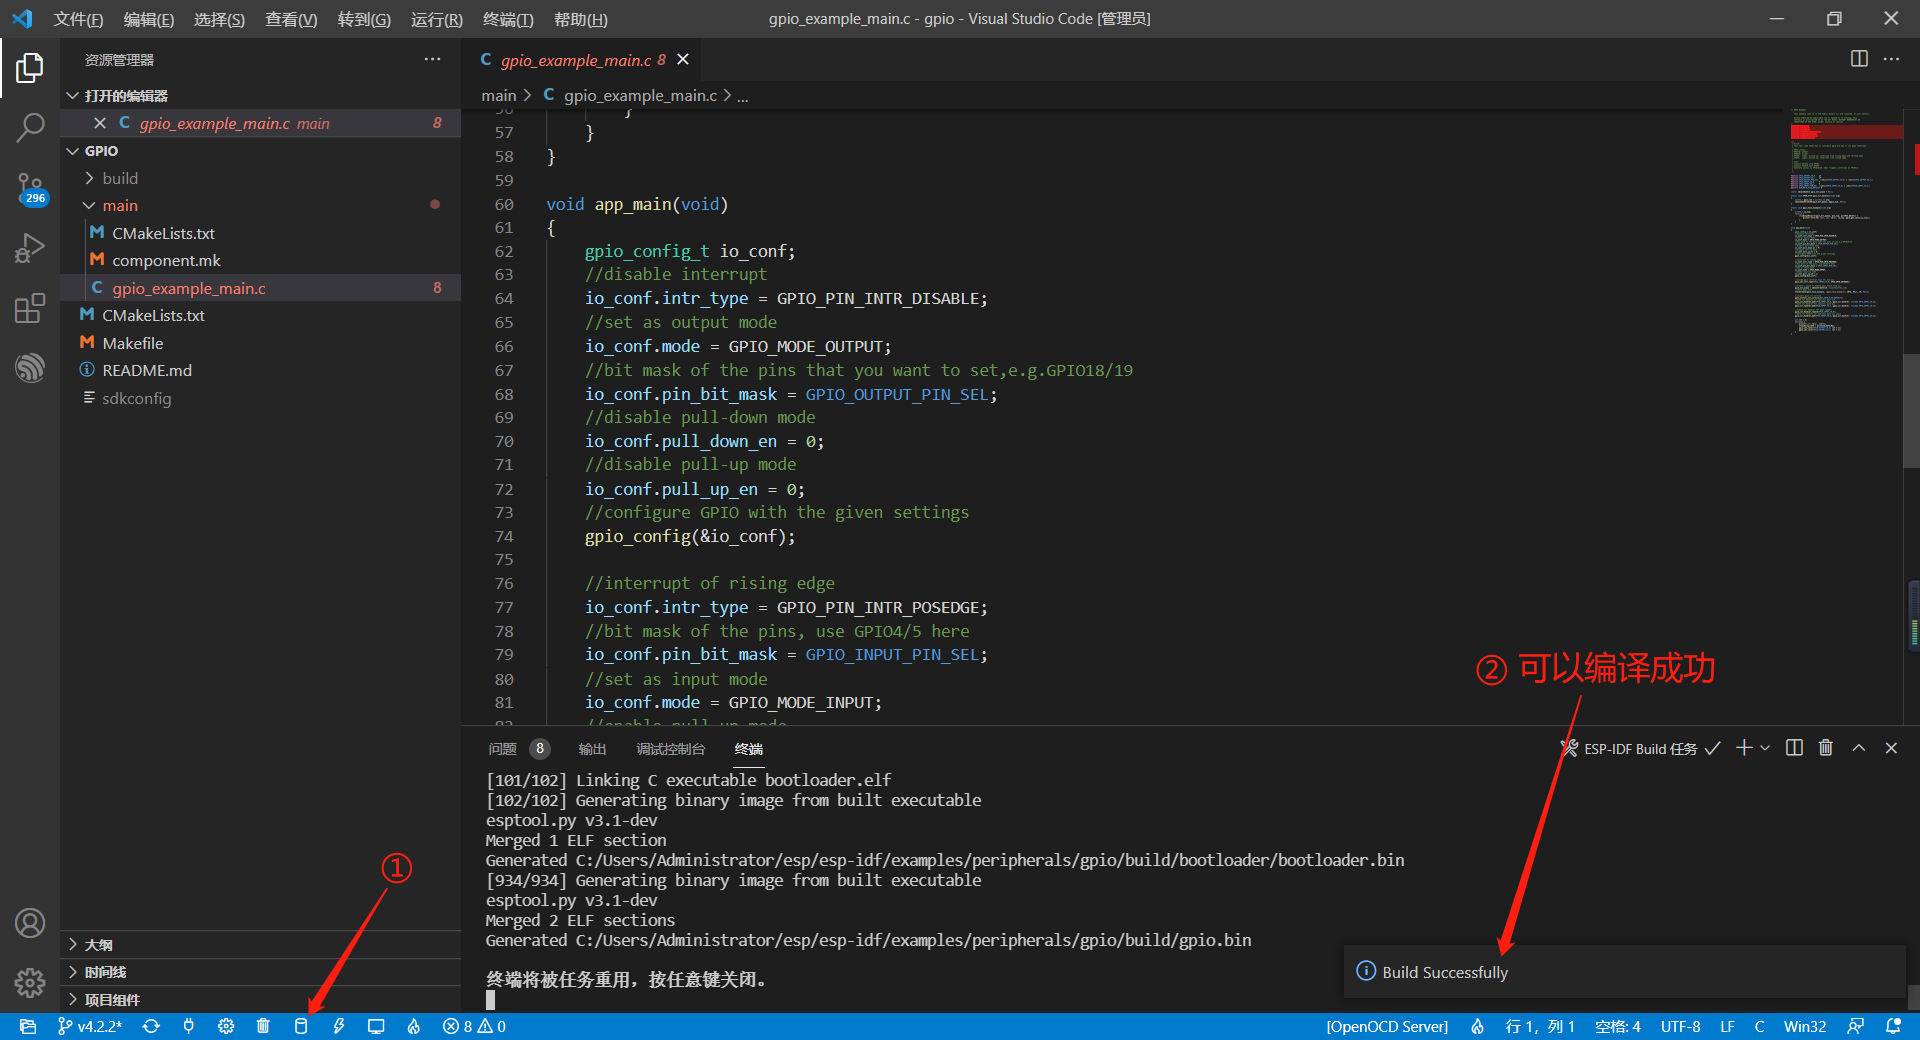Toggle the split editor layout icon
This screenshot has height=1040, width=1920.
coord(1859,59)
